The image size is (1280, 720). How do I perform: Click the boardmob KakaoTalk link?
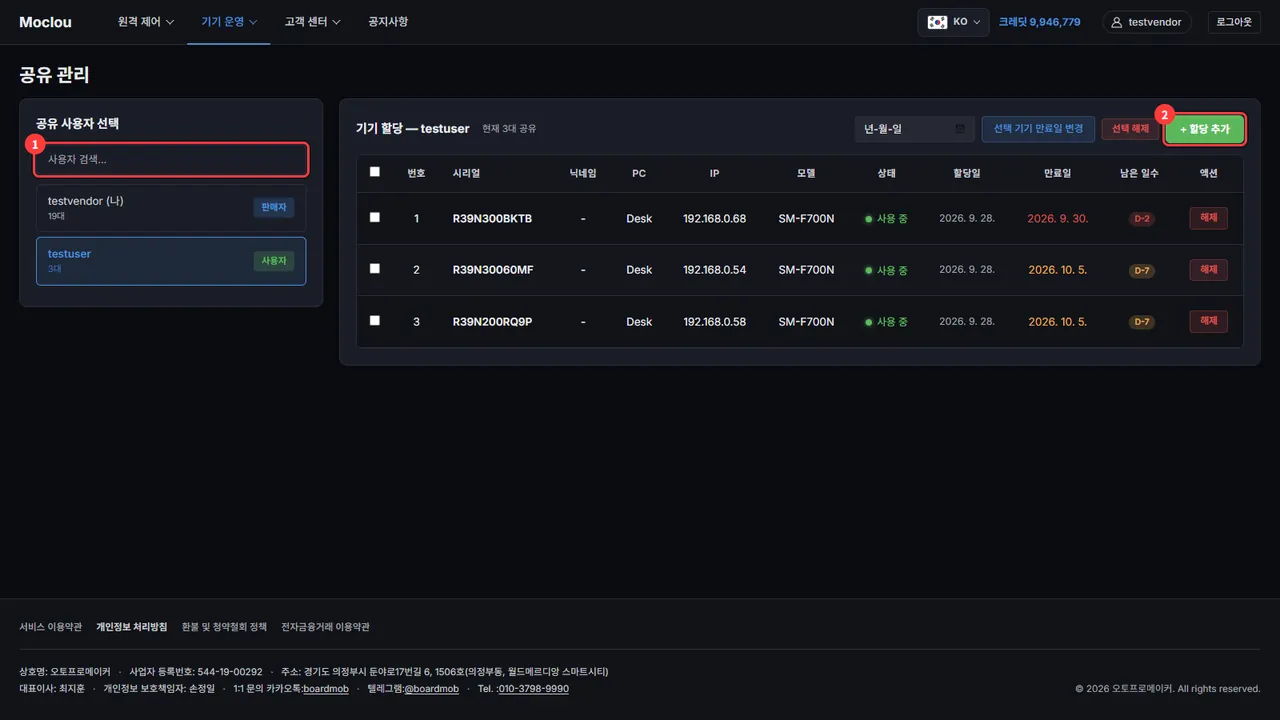click(x=326, y=689)
